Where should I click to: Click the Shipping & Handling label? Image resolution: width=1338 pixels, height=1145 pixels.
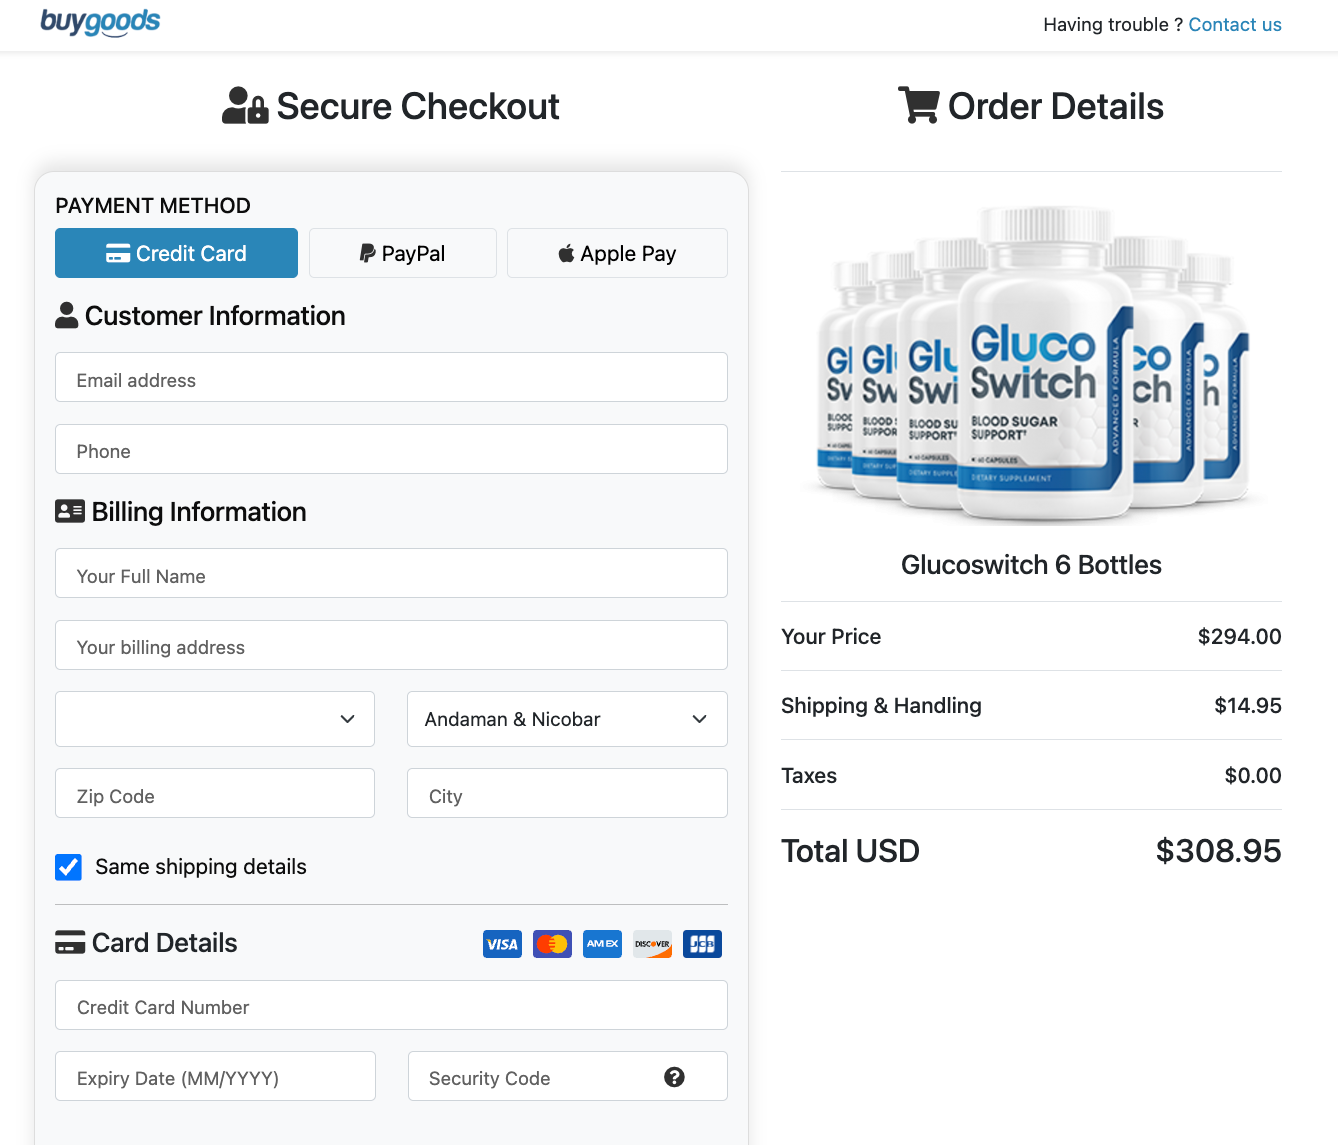[x=881, y=706]
